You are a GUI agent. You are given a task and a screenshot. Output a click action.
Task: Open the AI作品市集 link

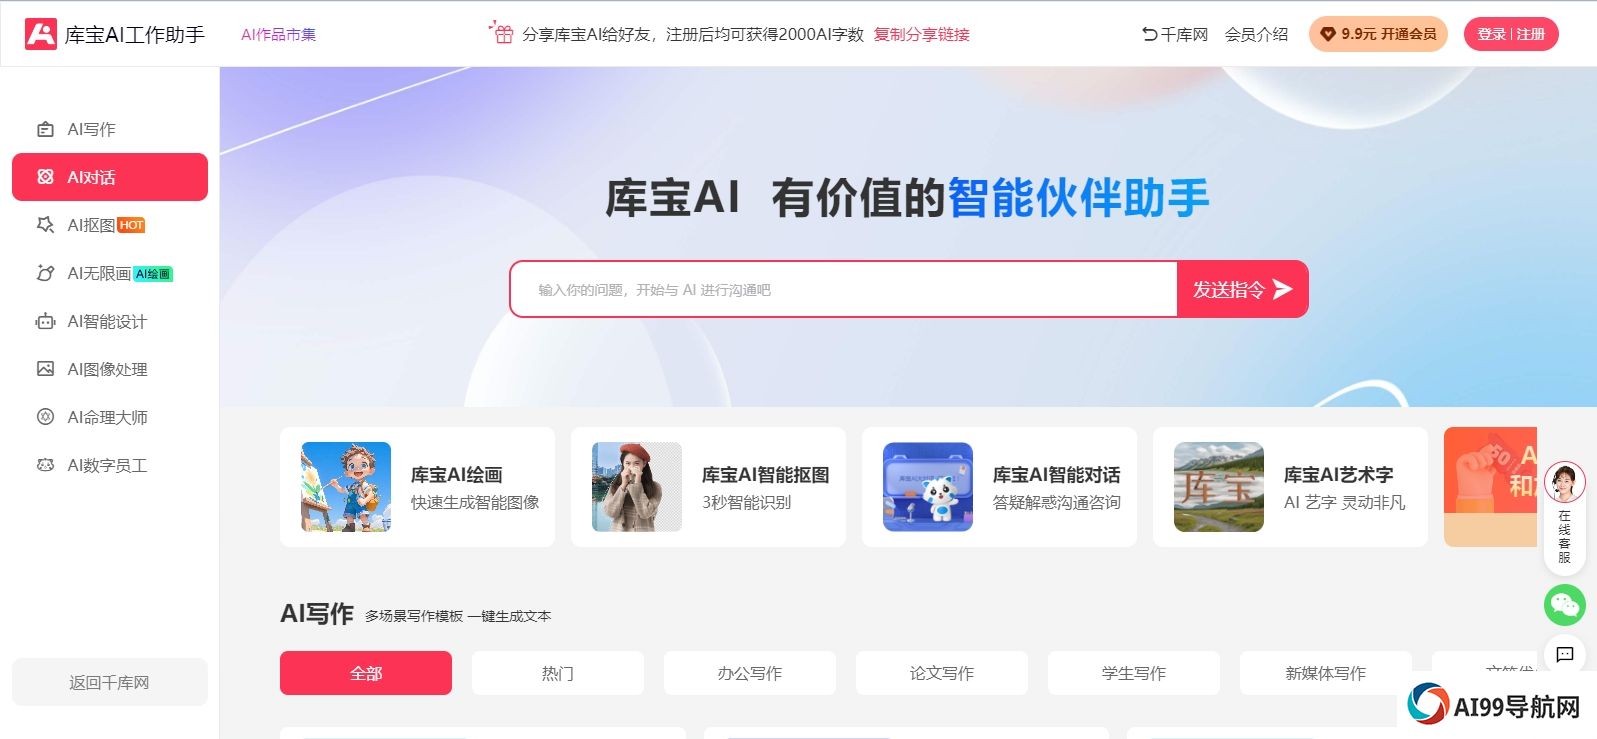[278, 34]
